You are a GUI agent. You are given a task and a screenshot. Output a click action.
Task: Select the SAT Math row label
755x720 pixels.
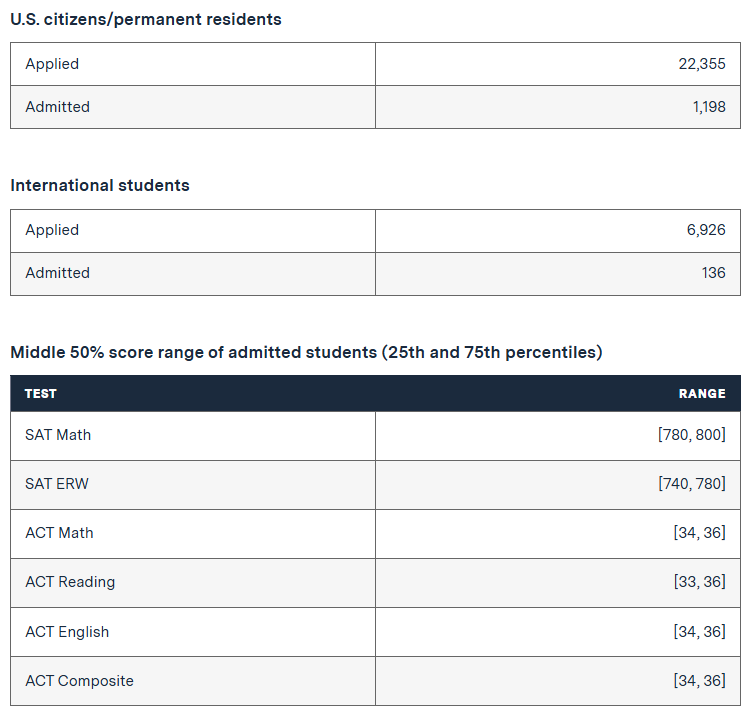pos(58,435)
